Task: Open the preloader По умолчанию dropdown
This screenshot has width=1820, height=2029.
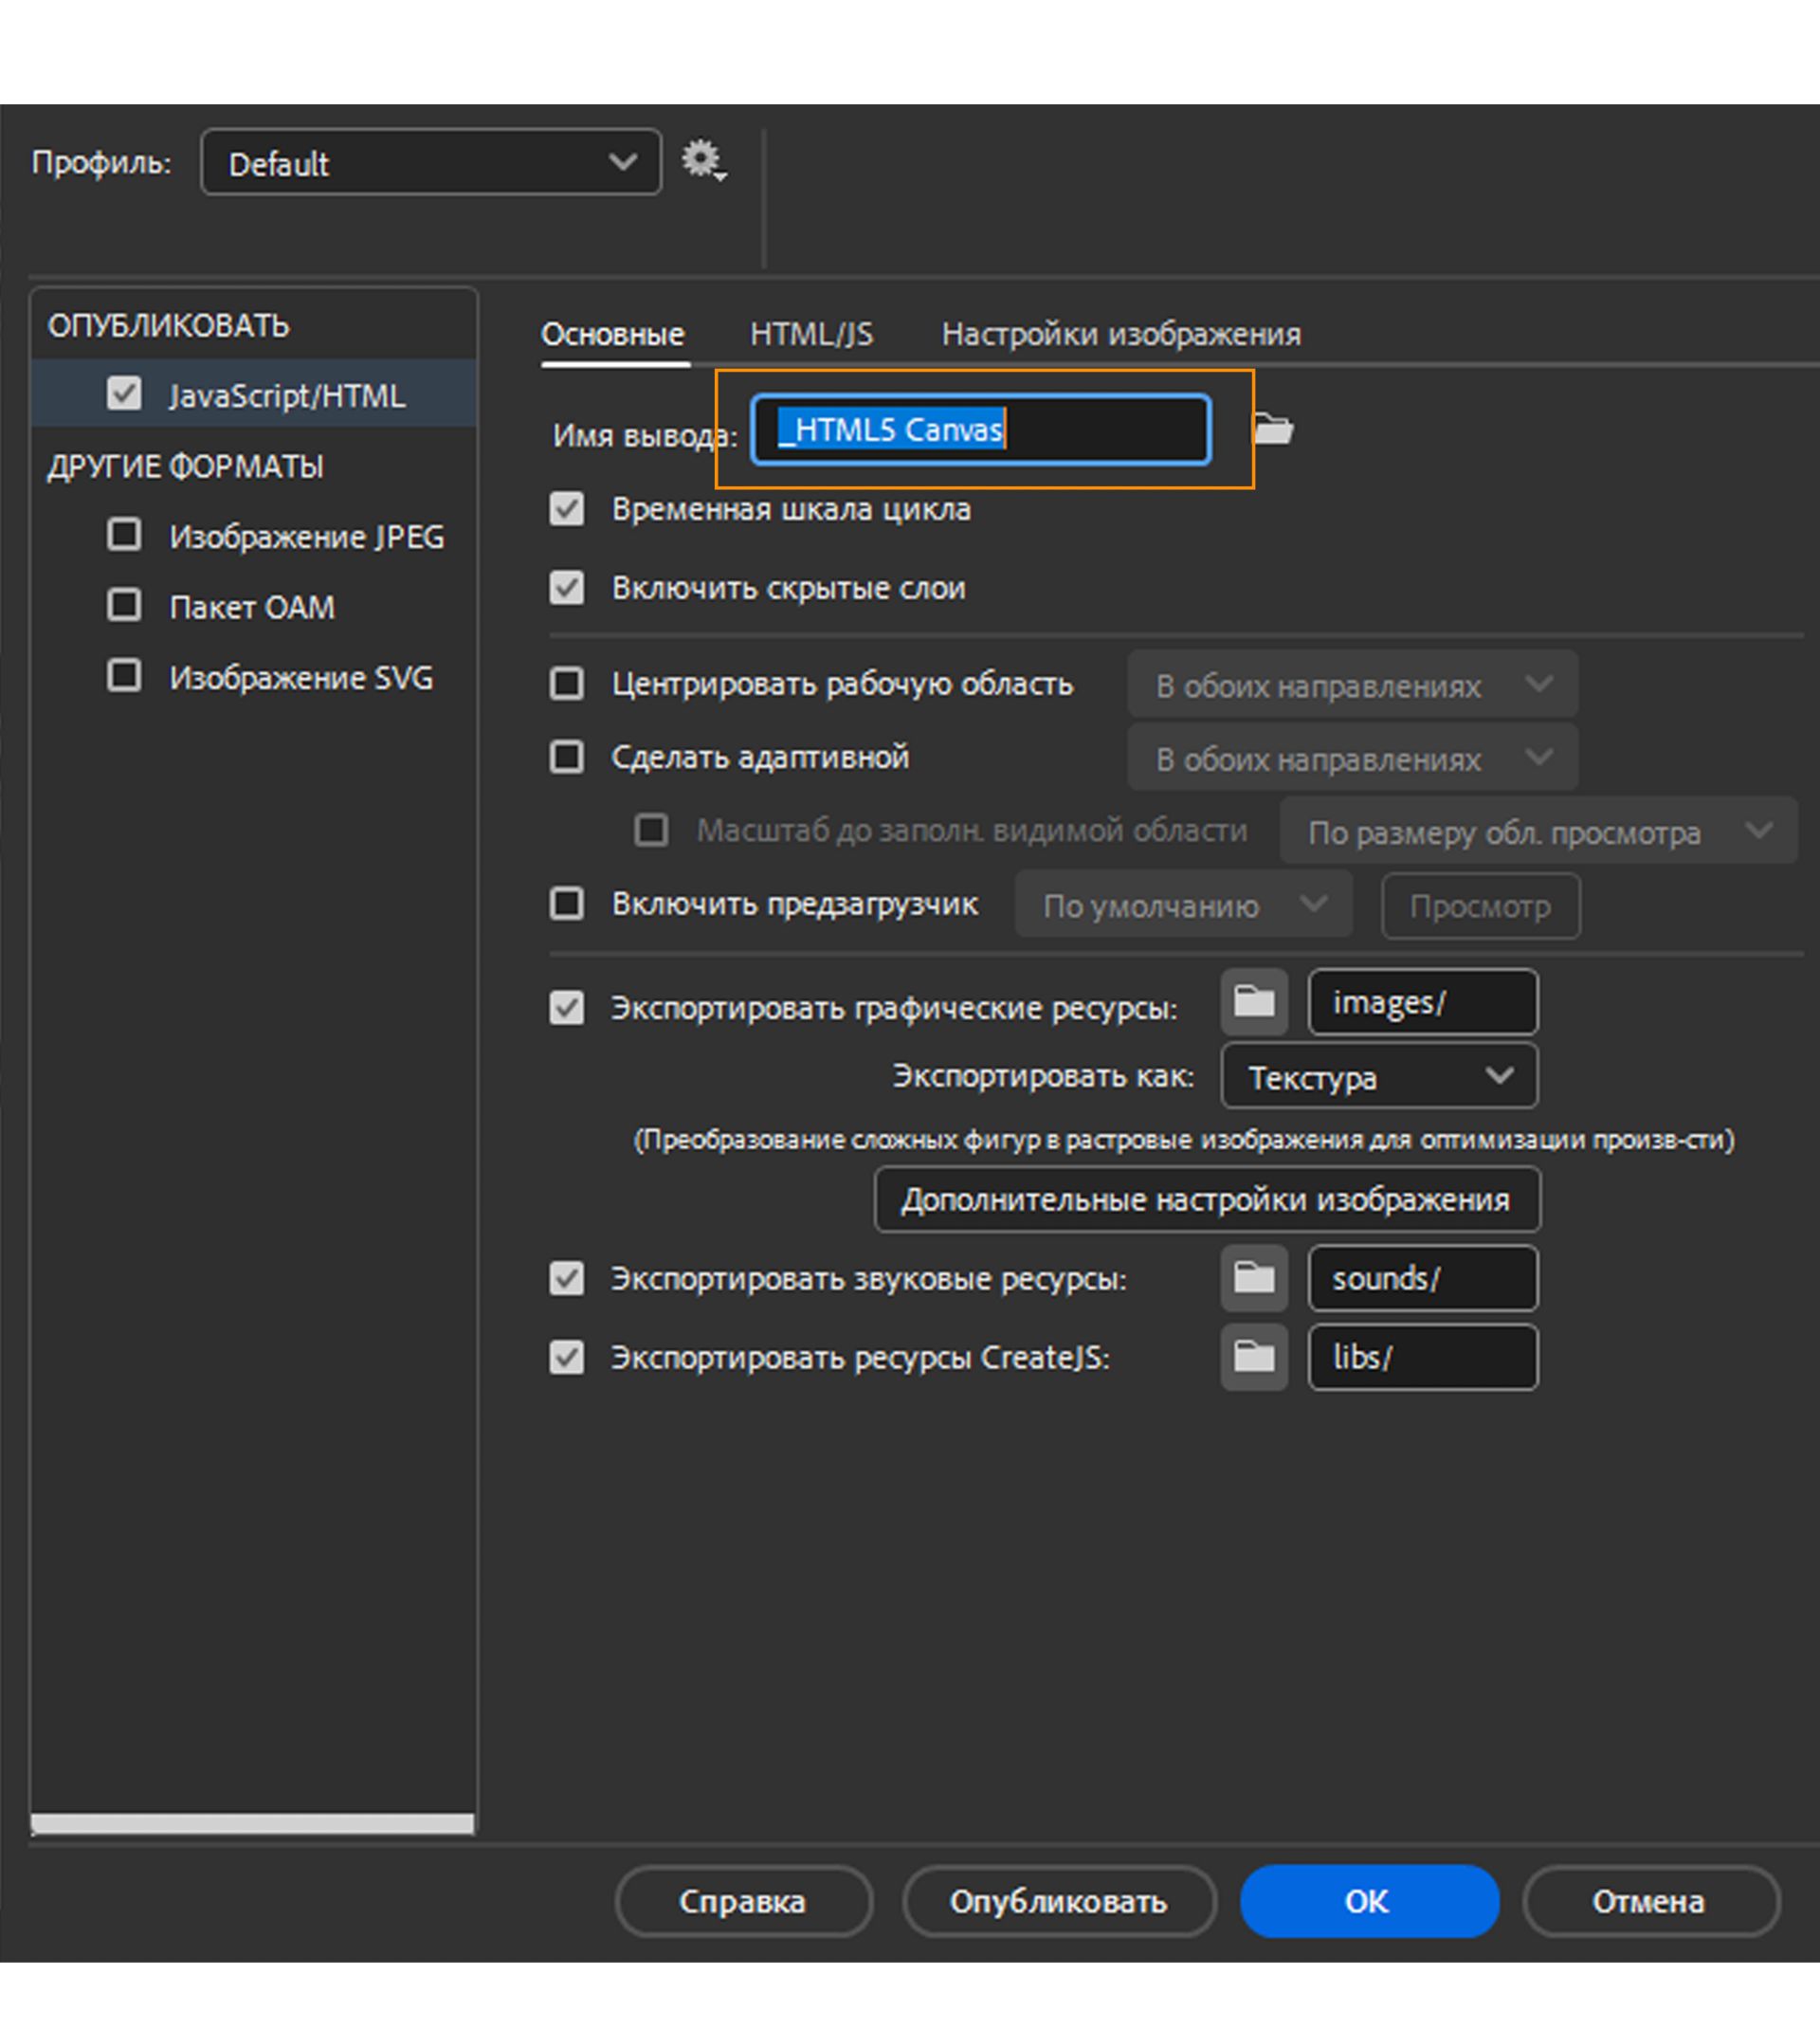Action: tap(1184, 905)
